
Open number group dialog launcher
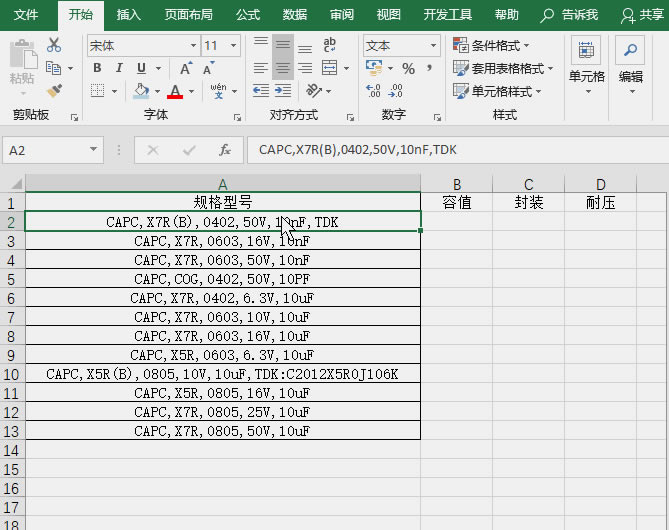coord(437,117)
